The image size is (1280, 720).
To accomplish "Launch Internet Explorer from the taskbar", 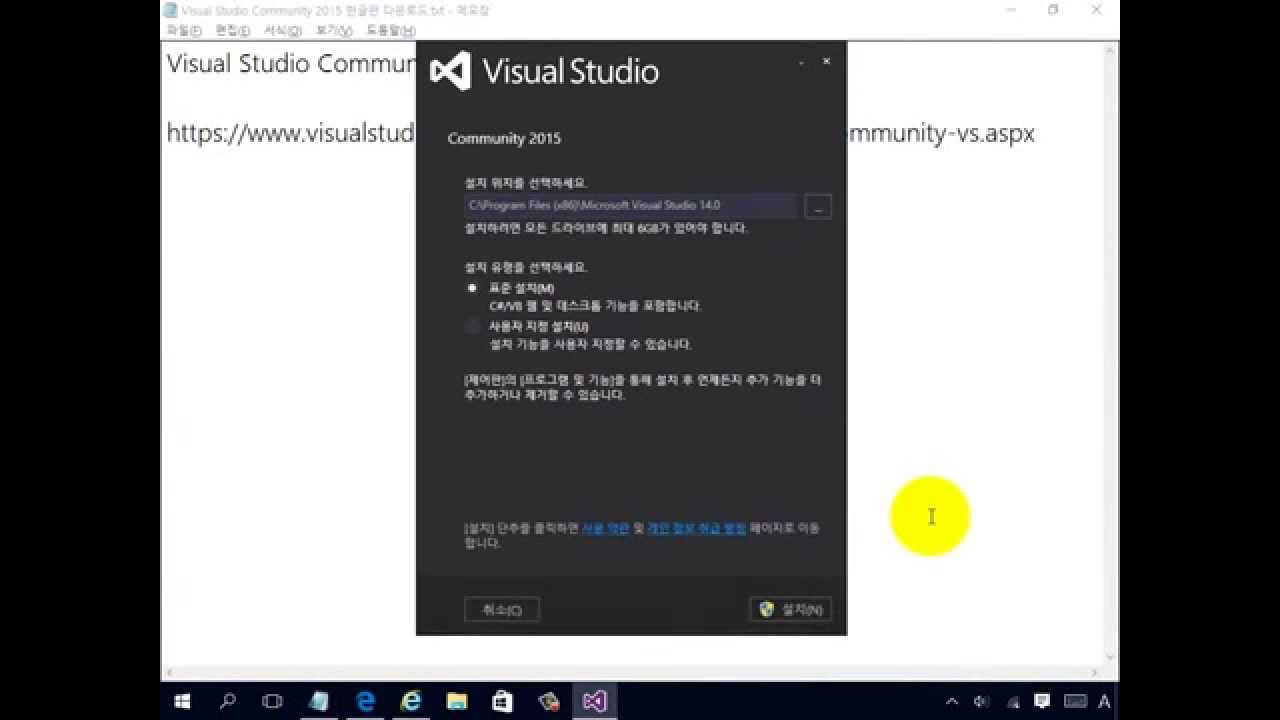I will pos(411,701).
